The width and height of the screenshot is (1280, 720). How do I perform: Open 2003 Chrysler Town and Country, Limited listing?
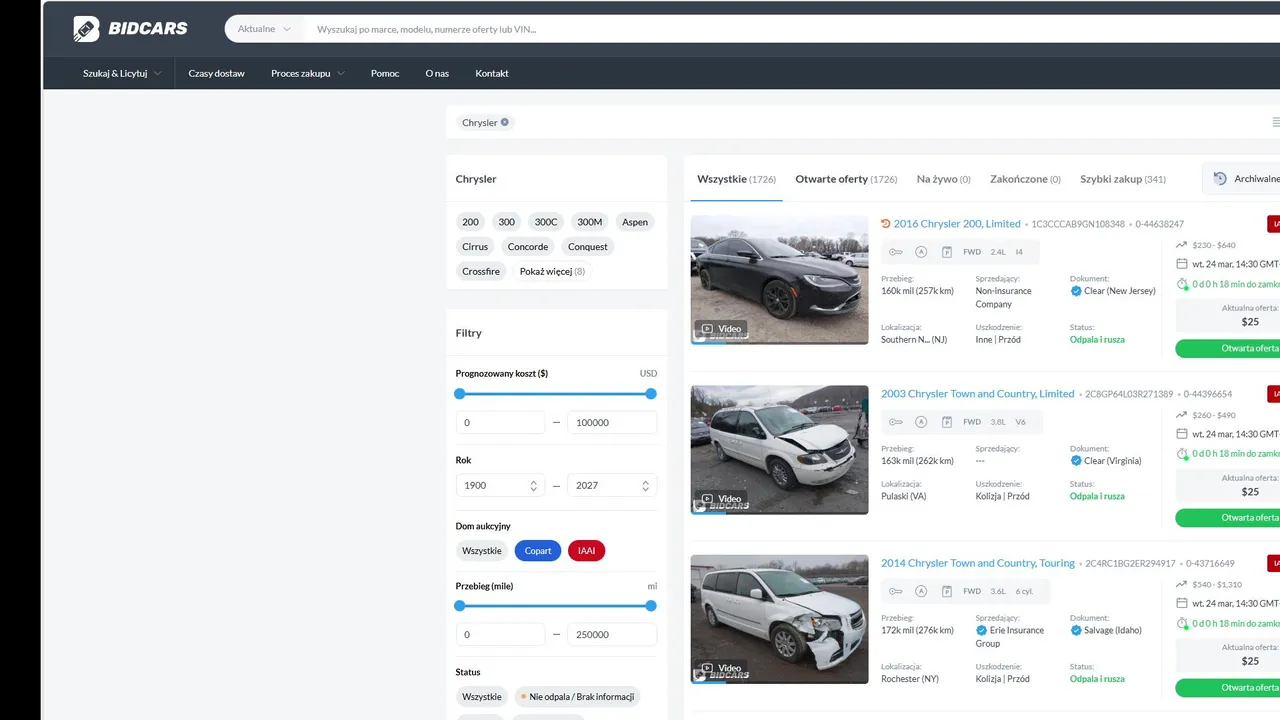977,394
